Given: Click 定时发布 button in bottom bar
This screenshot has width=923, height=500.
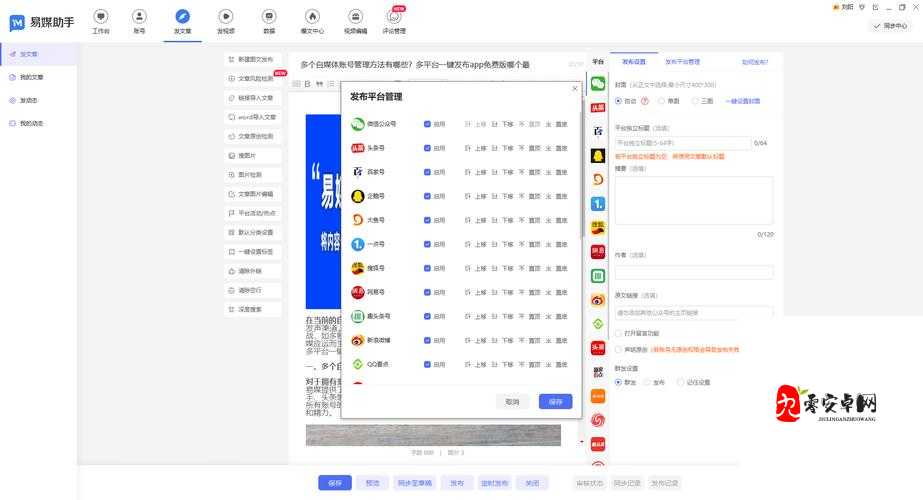Looking at the screenshot, I should tap(494, 483).
